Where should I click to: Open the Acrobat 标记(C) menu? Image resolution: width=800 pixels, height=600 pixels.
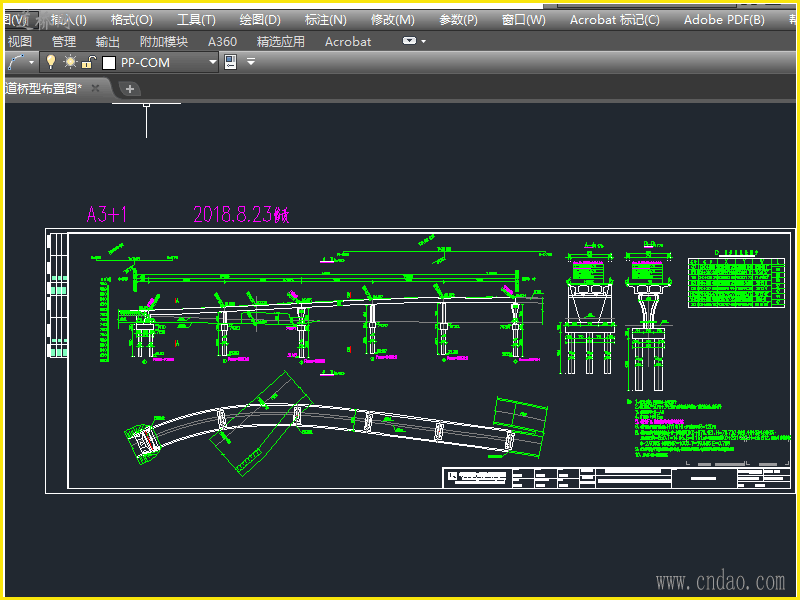[x=614, y=19]
